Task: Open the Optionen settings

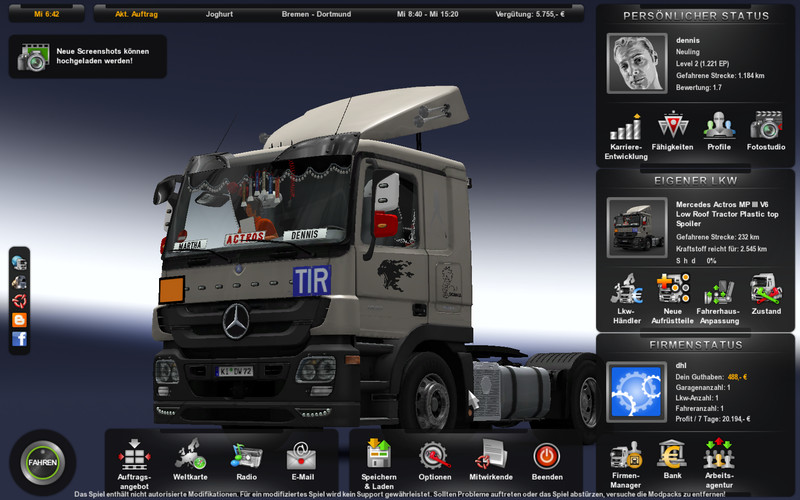Action: pyautogui.click(x=435, y=459)
